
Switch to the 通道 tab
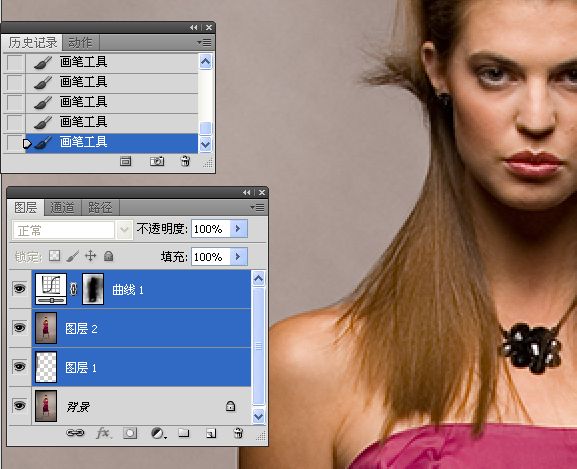[62, 208]
